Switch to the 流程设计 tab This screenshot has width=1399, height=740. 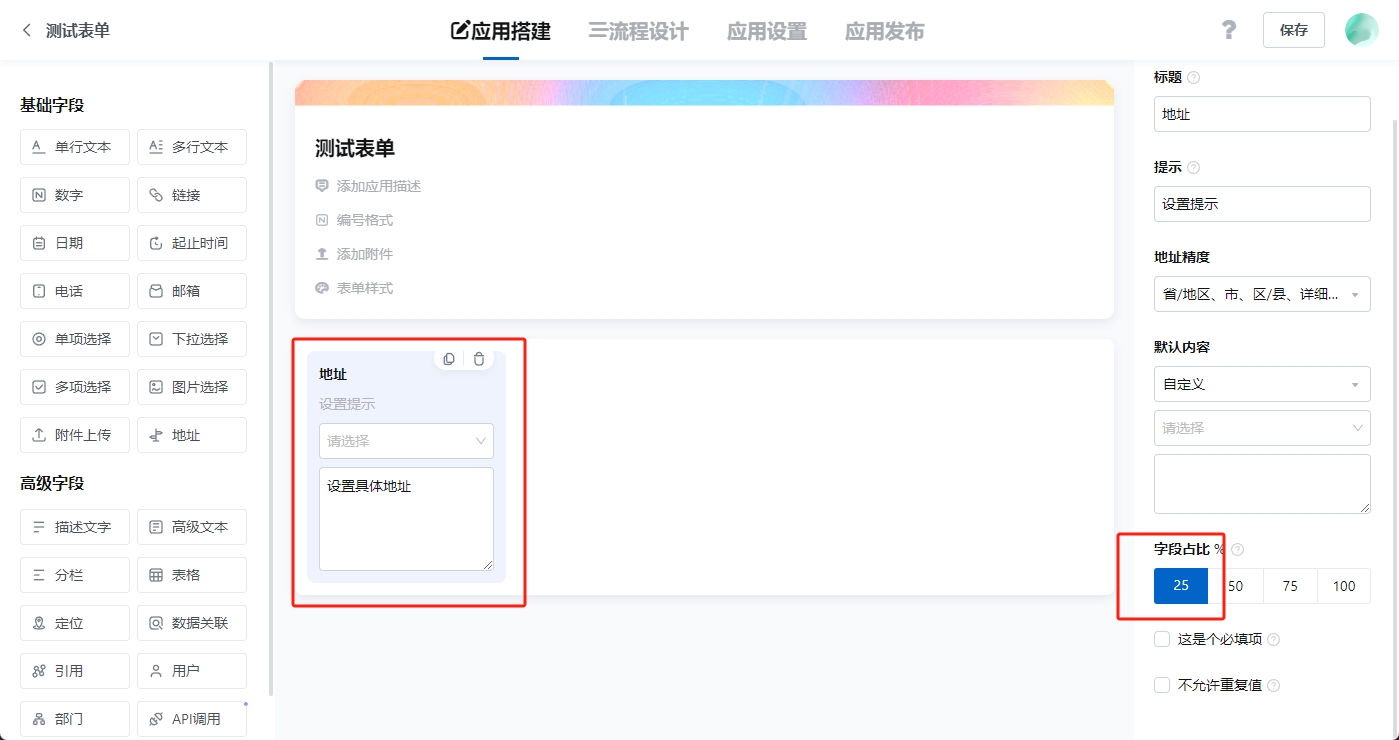point(638,31)
